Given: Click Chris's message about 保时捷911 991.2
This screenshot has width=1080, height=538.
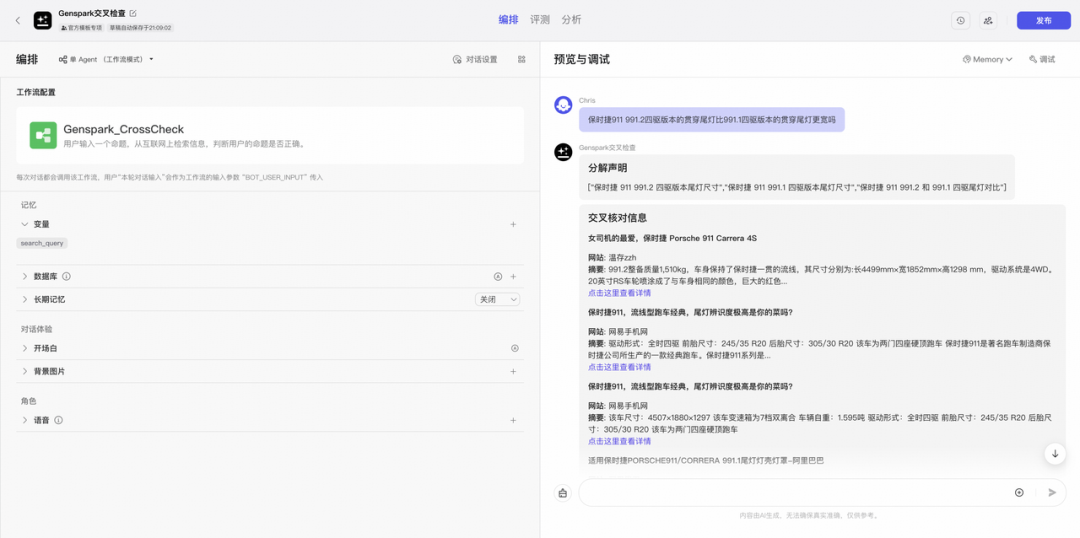Looking at the screenshot, I should (x=712, y=119).
